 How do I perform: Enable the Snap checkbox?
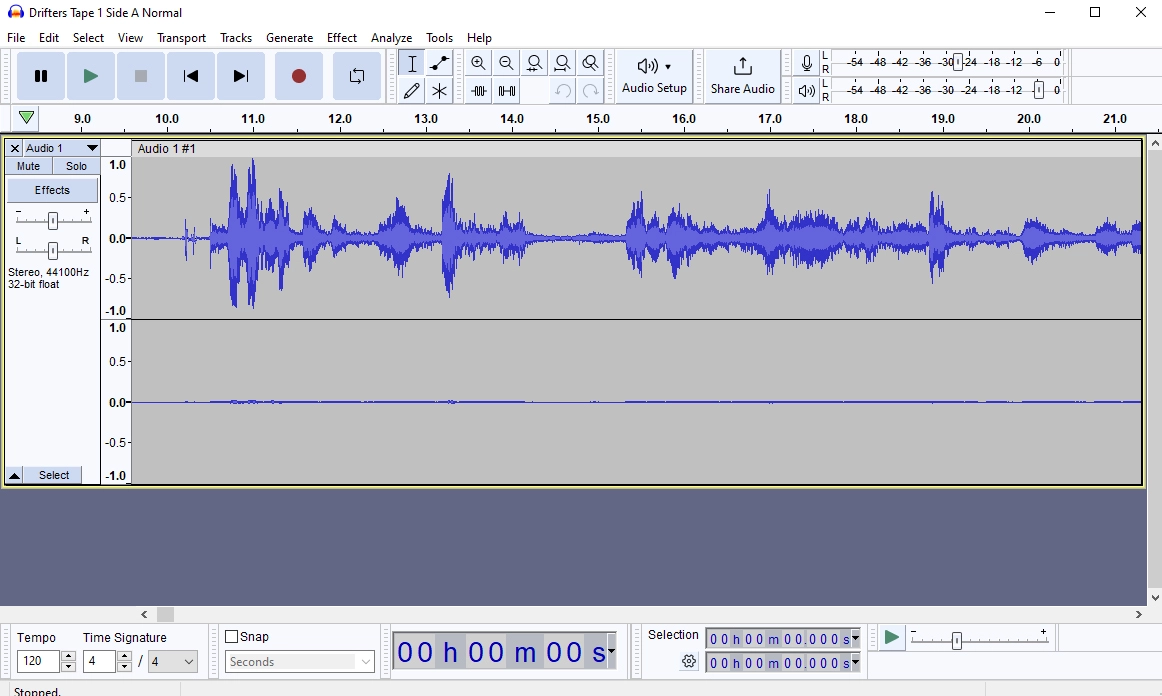pyautogui.click(x=232, y=637)
